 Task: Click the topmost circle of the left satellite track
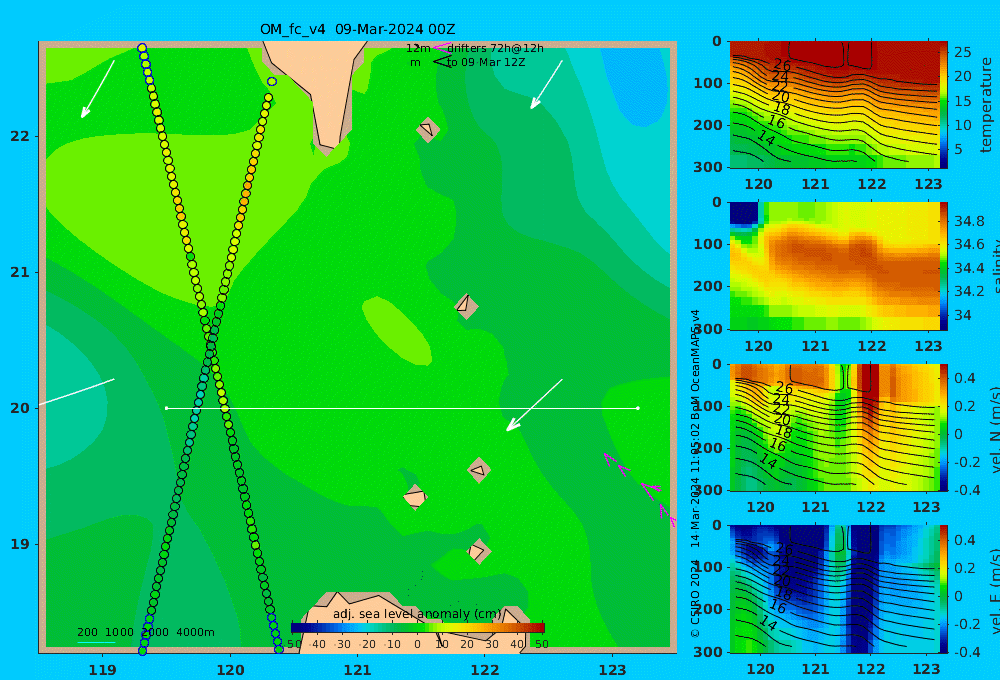[142, 48]
